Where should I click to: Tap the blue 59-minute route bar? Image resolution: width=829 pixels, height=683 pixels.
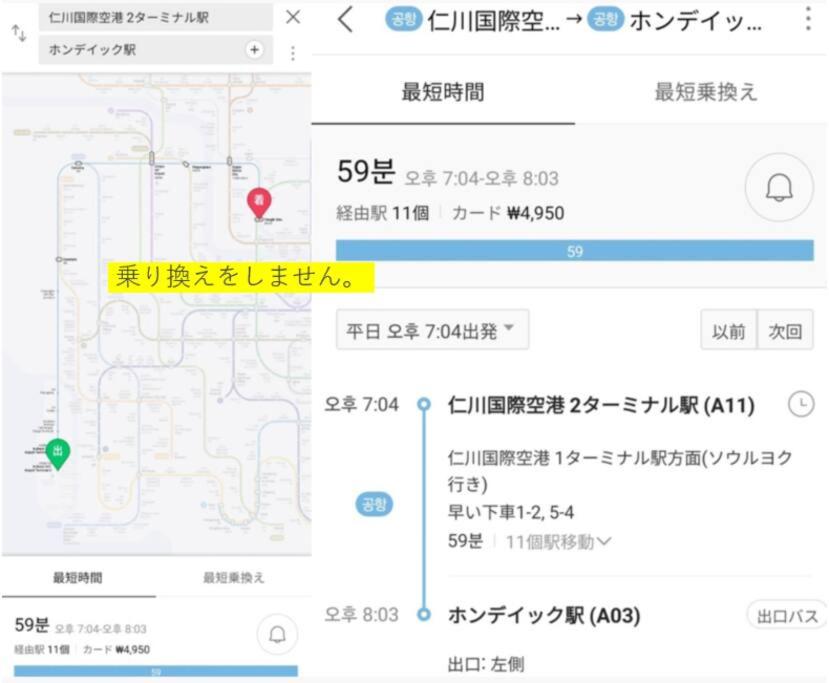[575, 251]
